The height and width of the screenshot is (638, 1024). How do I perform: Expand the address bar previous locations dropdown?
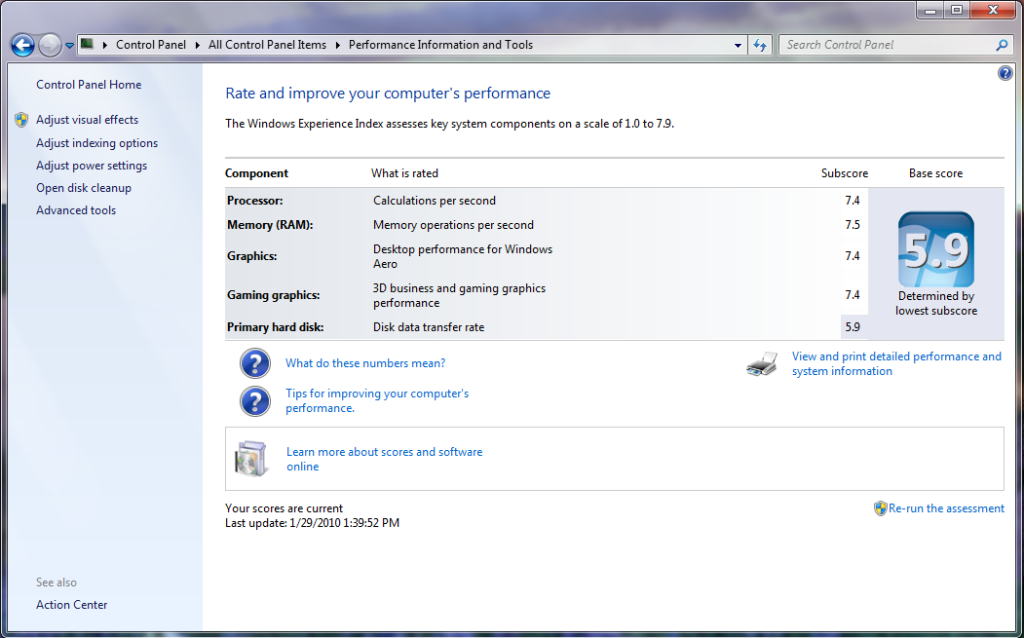click(738, 45)
